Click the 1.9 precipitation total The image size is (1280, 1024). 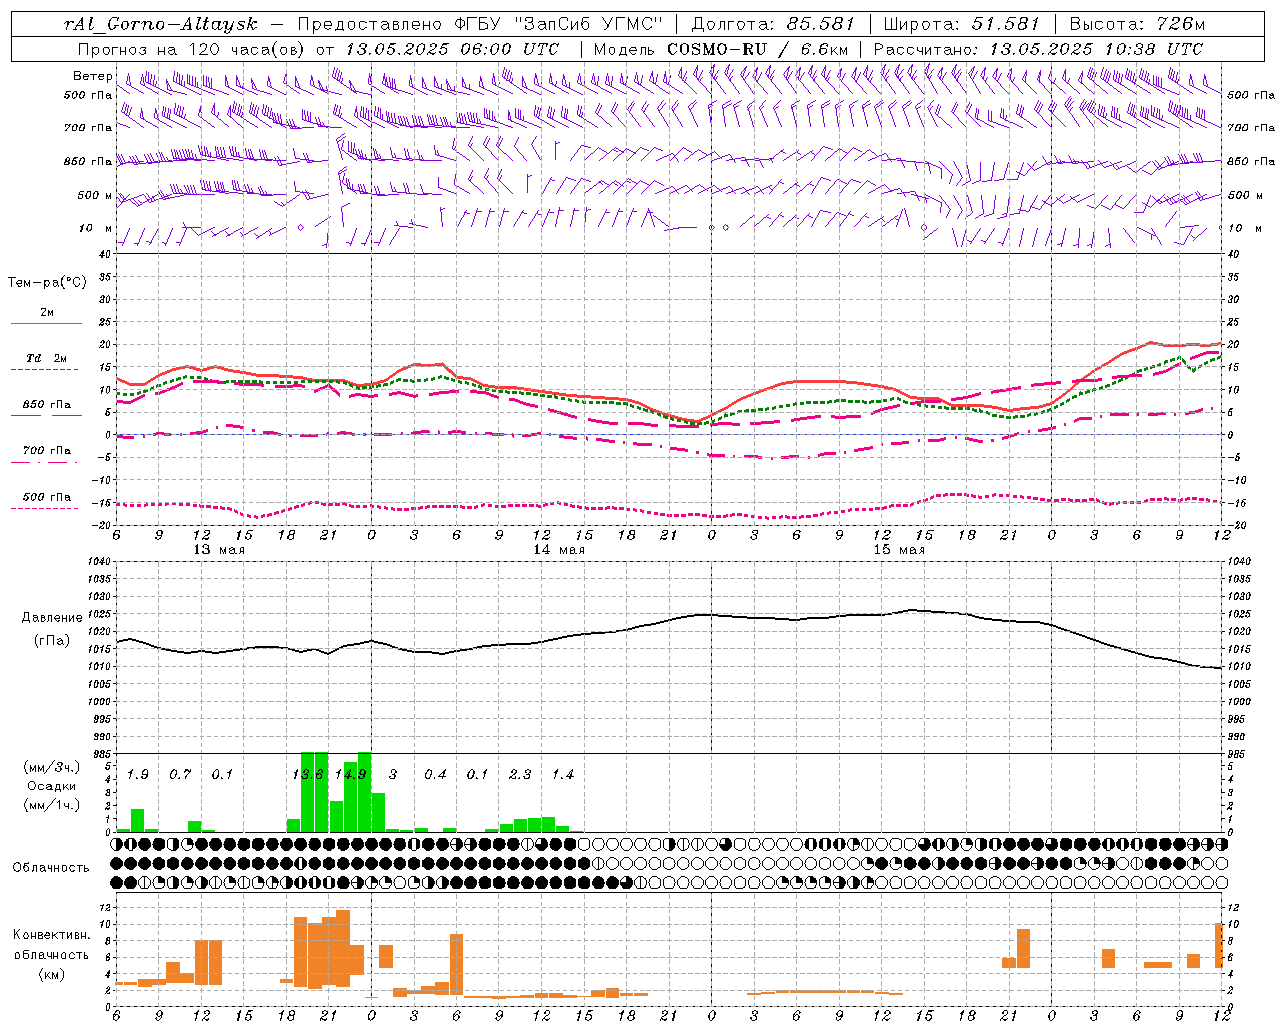click(x=137, y=775)
